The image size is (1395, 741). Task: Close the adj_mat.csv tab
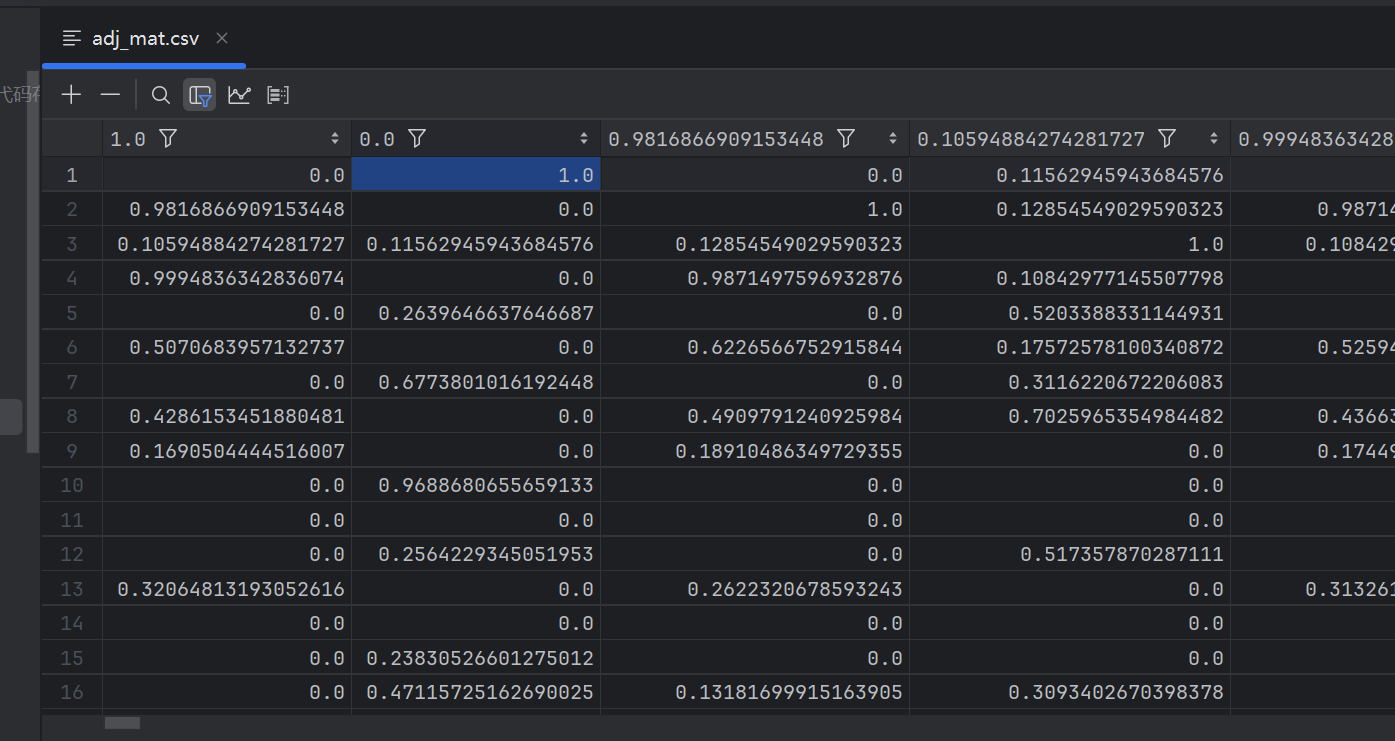point(222,38)
